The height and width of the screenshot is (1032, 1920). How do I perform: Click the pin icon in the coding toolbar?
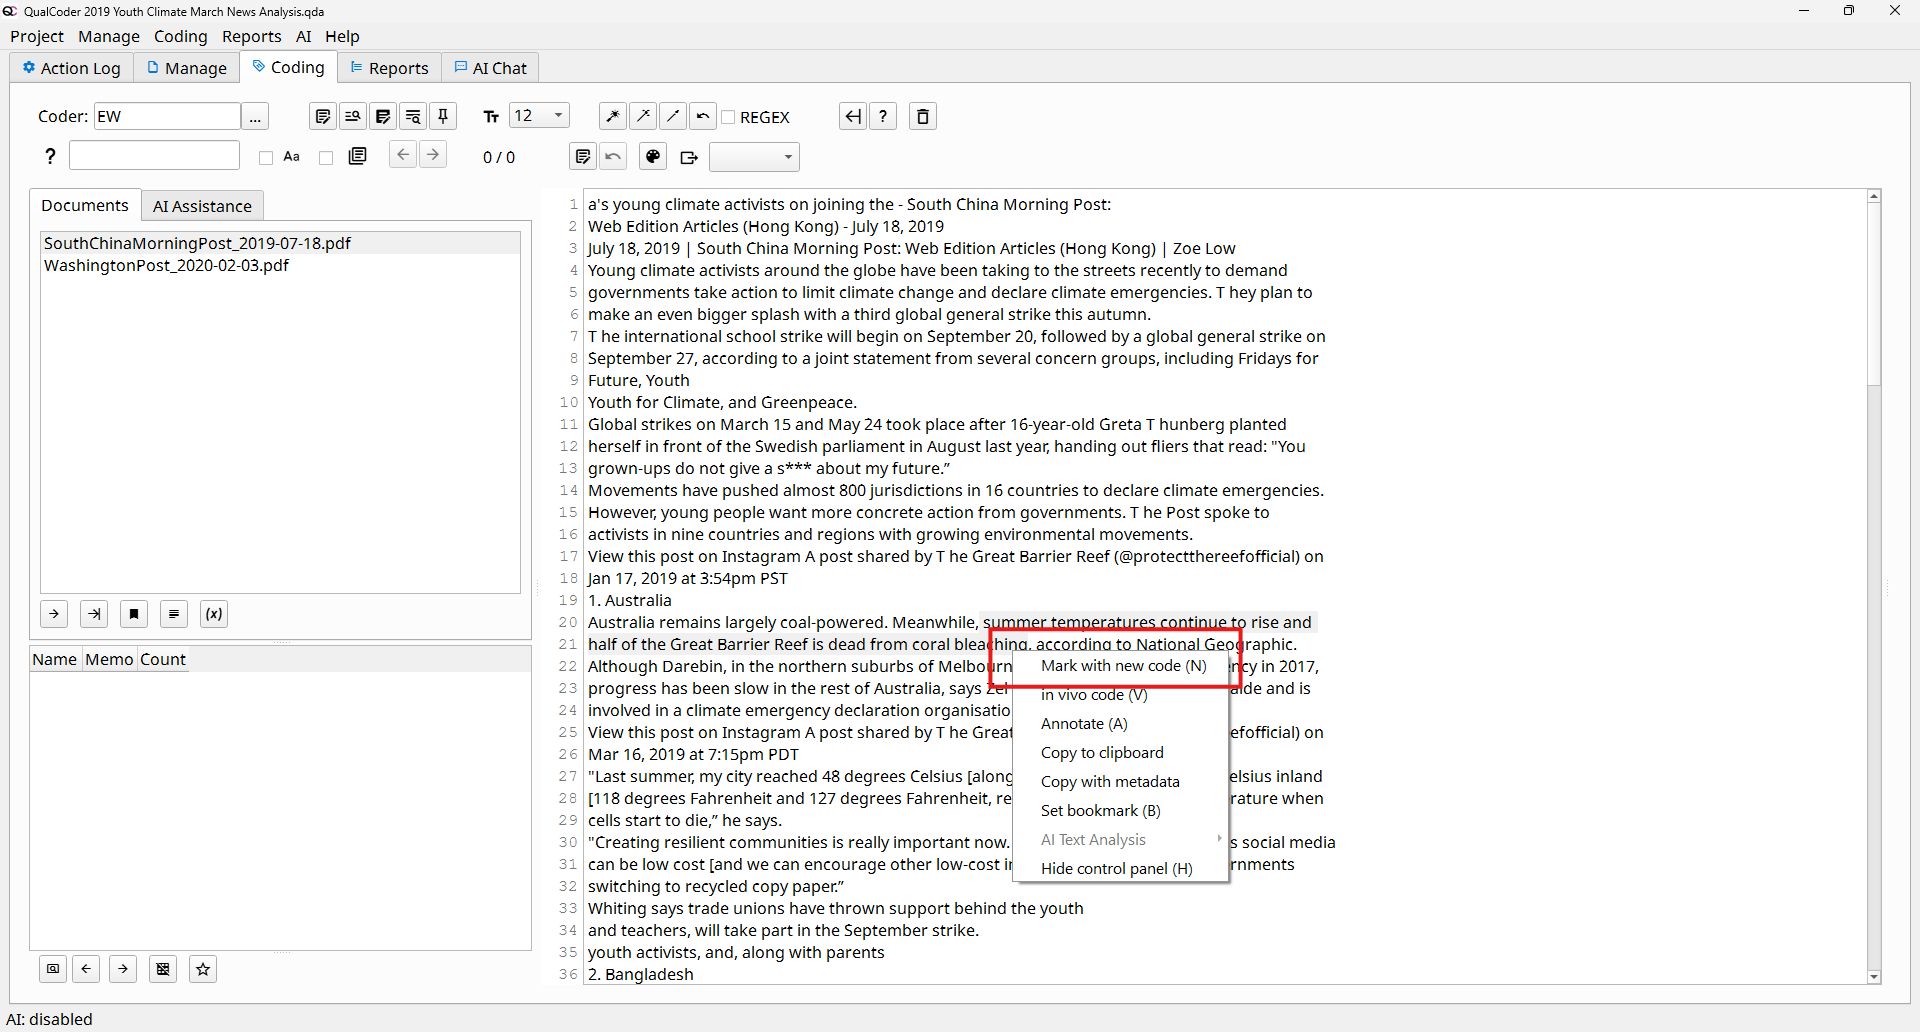[x=443, y=117]
